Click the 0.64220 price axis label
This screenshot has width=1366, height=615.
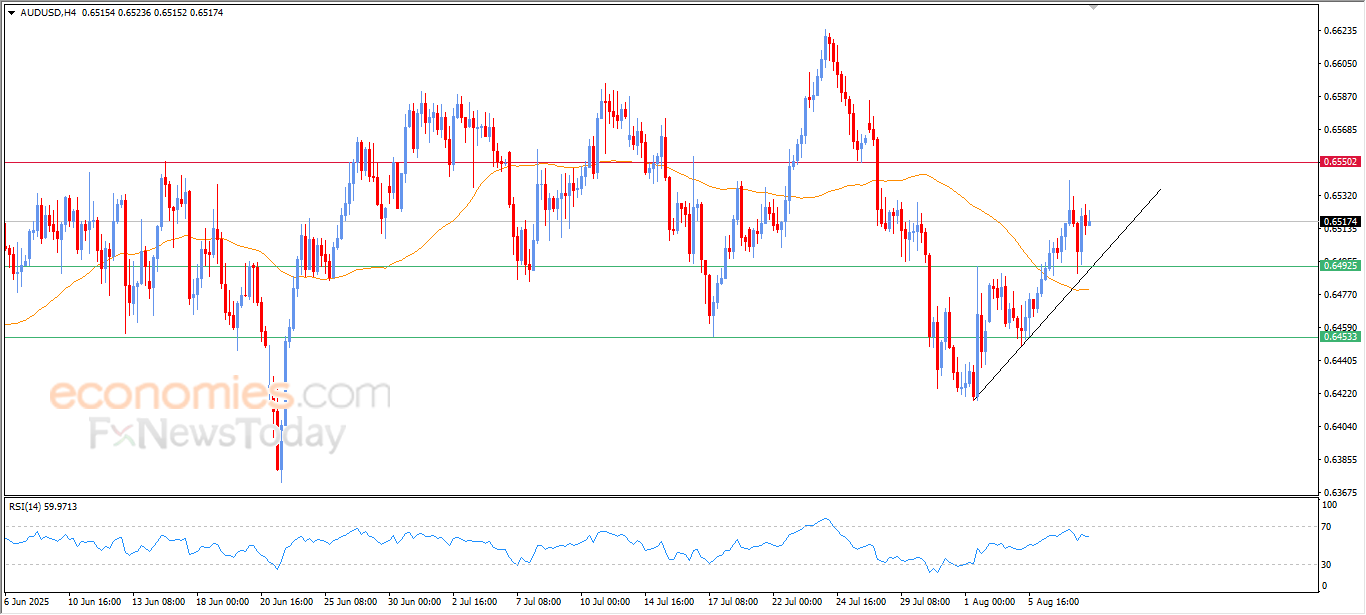(1339, 394)
